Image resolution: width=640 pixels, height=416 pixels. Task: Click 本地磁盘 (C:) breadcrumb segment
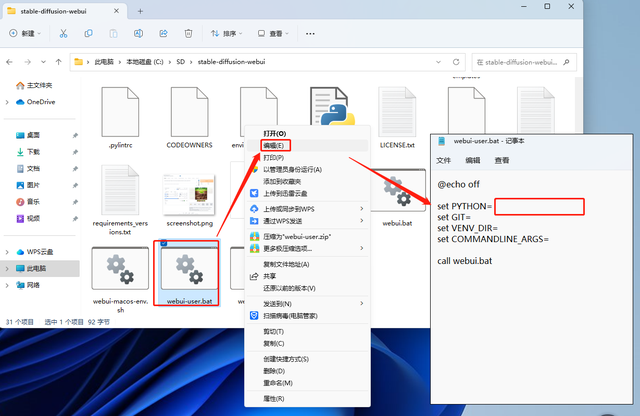click(144, 62)
